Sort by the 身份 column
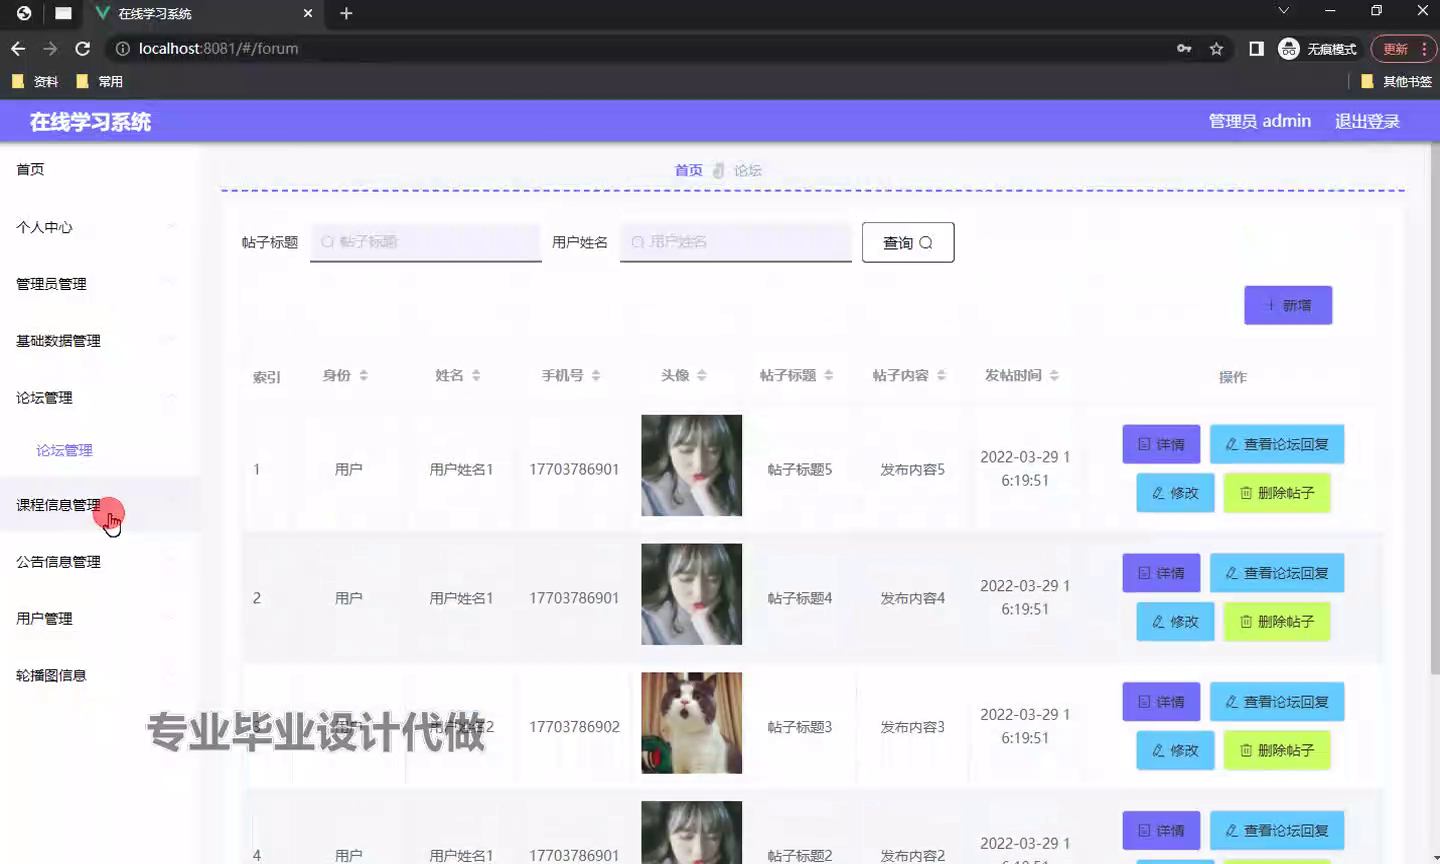 pyautogui.click(x=364, y=375)
